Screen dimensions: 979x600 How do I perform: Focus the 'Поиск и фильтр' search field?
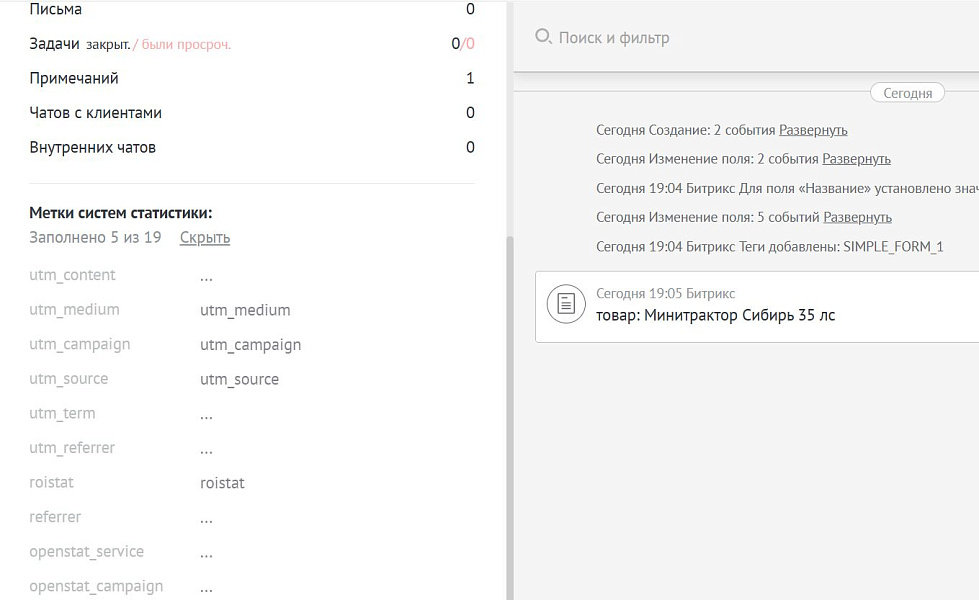[x=700, y=38]
